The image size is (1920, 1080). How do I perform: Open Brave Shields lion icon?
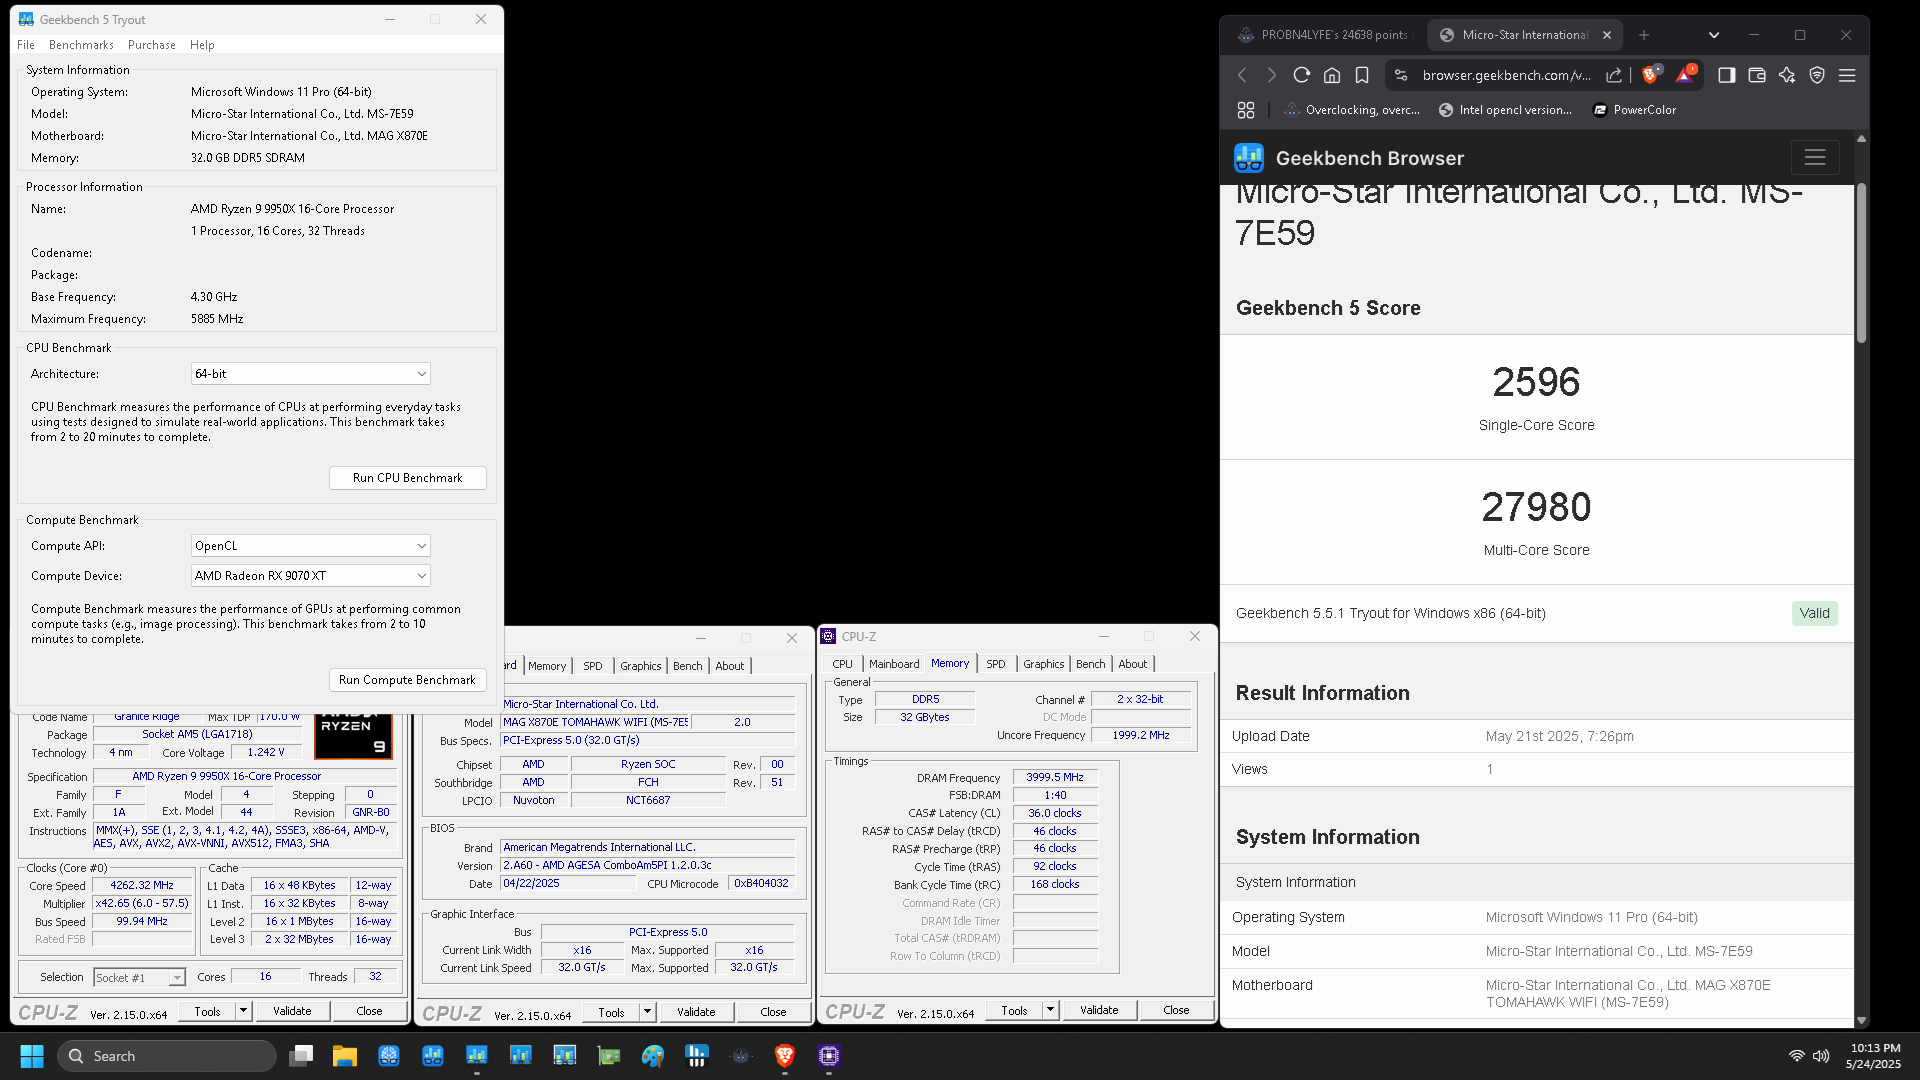[1650, 75]
